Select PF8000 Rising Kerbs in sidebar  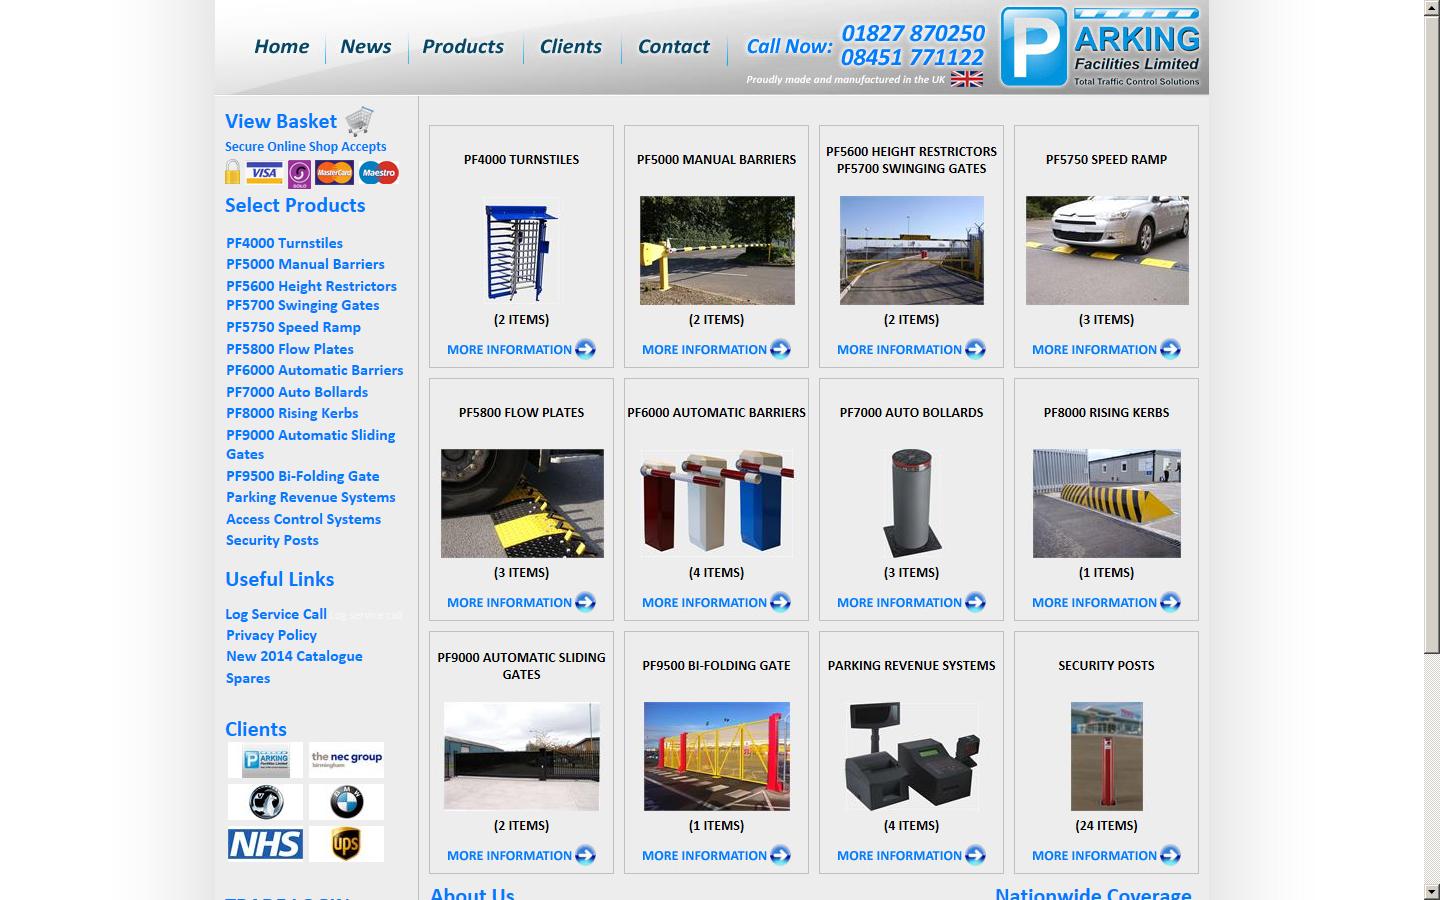click(x=292, y=413)
